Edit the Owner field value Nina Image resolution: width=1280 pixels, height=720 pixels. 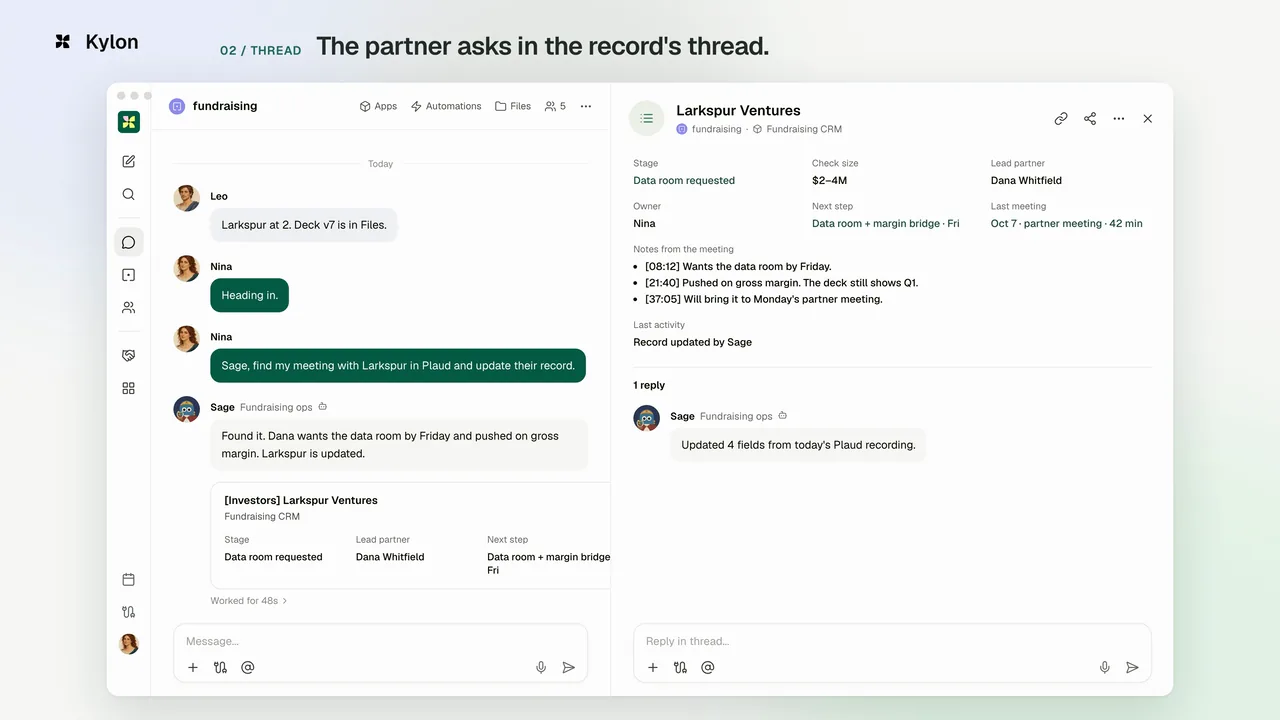tap(644, 224)
